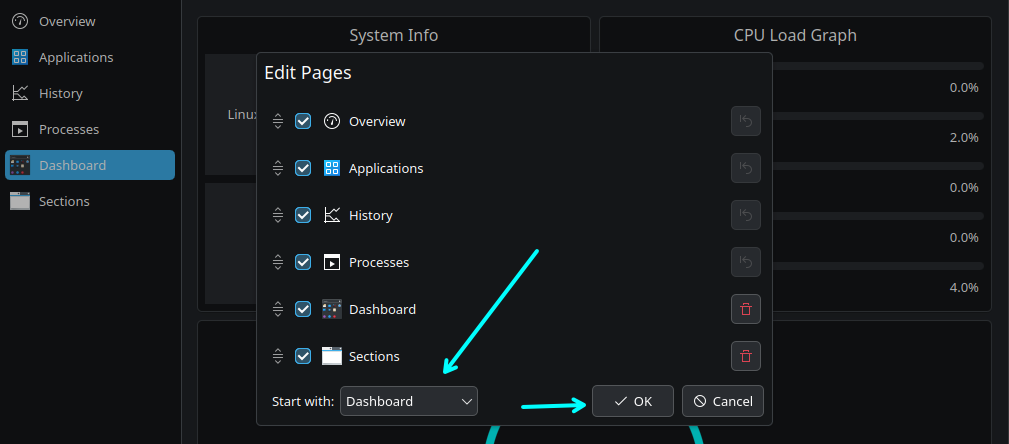Screen dimensions: 1009x444
Task: Open Applications page in sidebar
Action: [90, 57]
